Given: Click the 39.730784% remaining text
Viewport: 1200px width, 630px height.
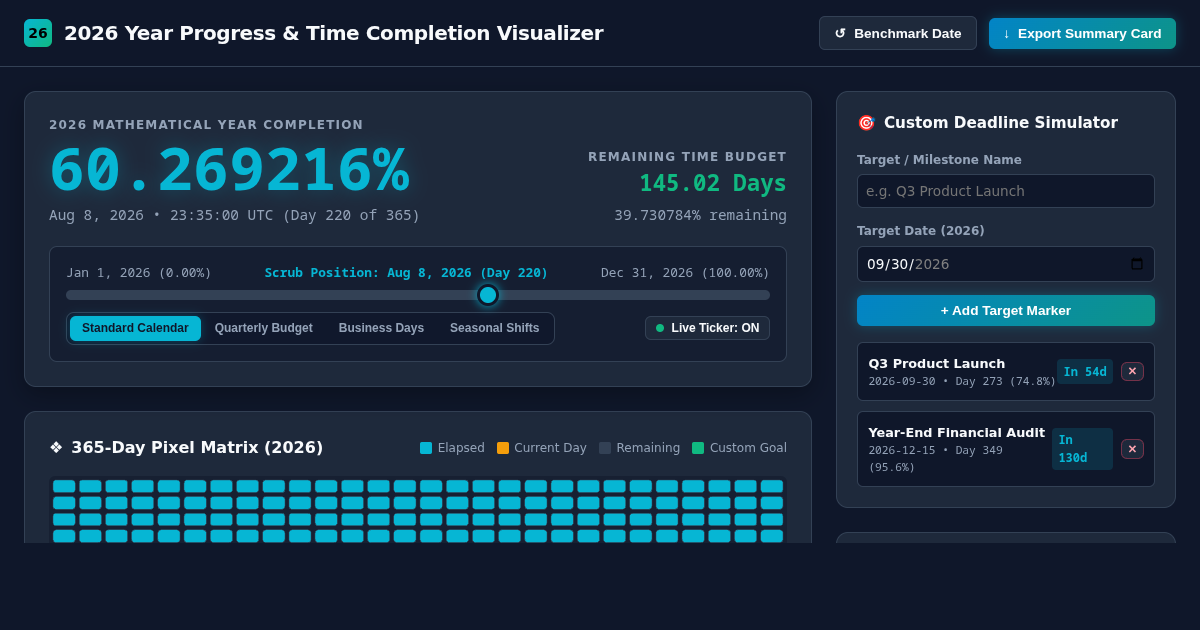Looking at the screenshot, I should [x=700, y=215].
